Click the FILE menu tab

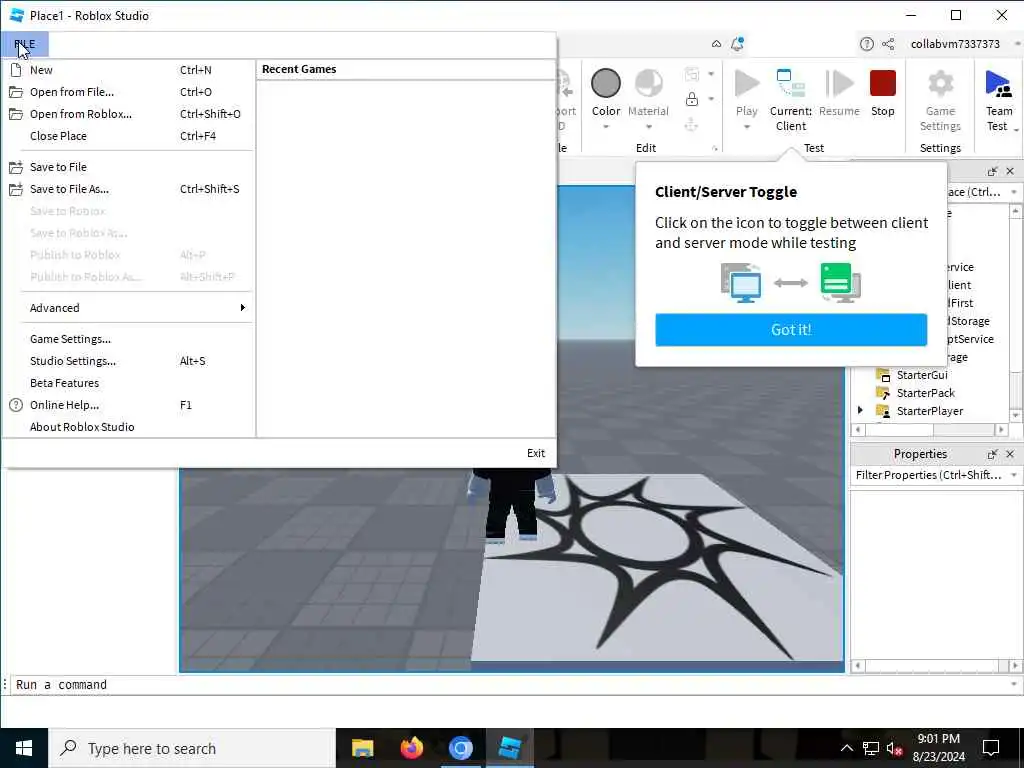[x=25, y=44]
